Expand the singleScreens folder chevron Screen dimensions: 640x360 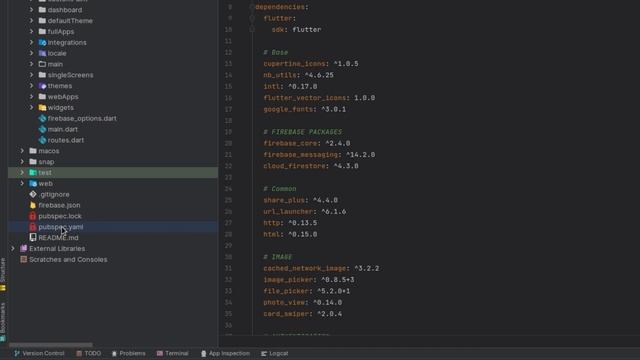click(x=31, y=75)
